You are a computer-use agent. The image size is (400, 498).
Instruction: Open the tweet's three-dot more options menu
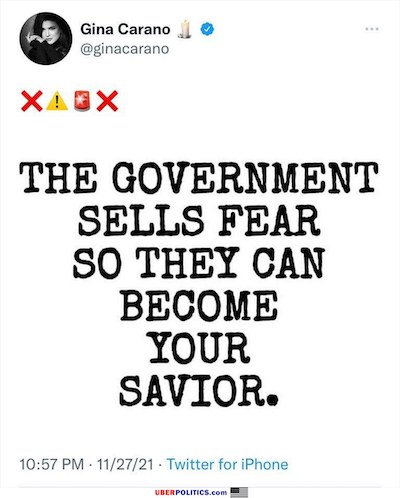pyautogui.click(x=372, y=29)
